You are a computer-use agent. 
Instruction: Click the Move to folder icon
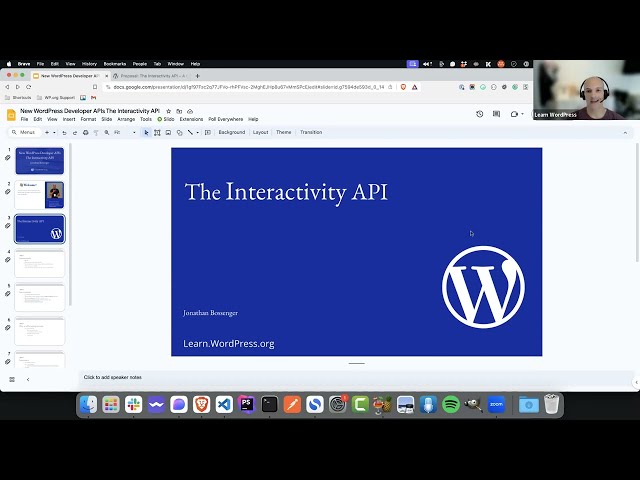click(179, 111)
